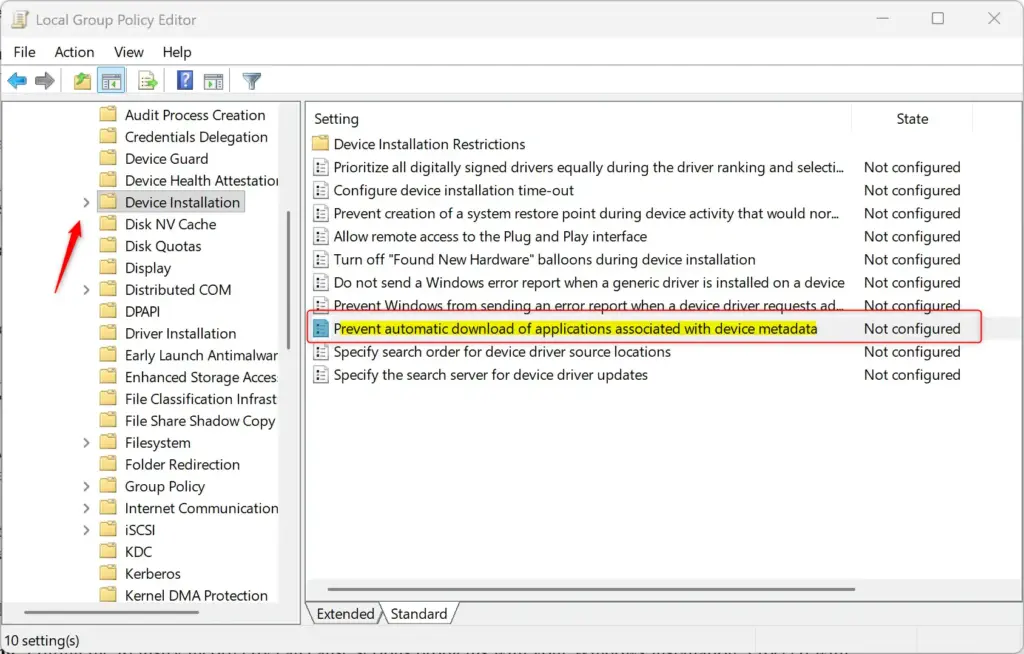This screenshot has width=1024, height=654.
Task: Expand the Distributed COM tree node
Action: click(86, 290)
